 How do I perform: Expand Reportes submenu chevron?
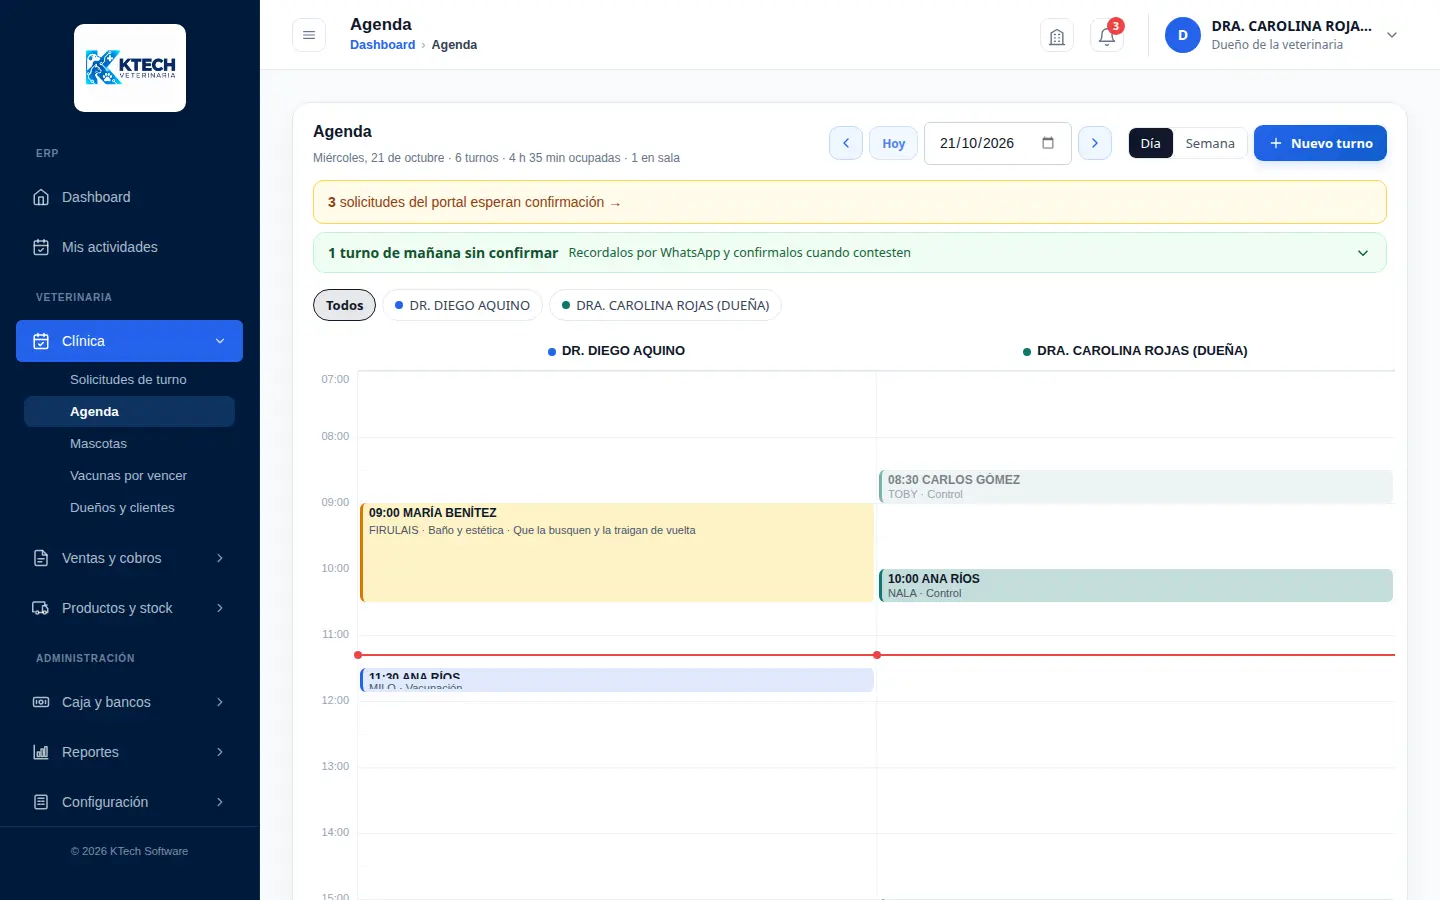point(220,752)
